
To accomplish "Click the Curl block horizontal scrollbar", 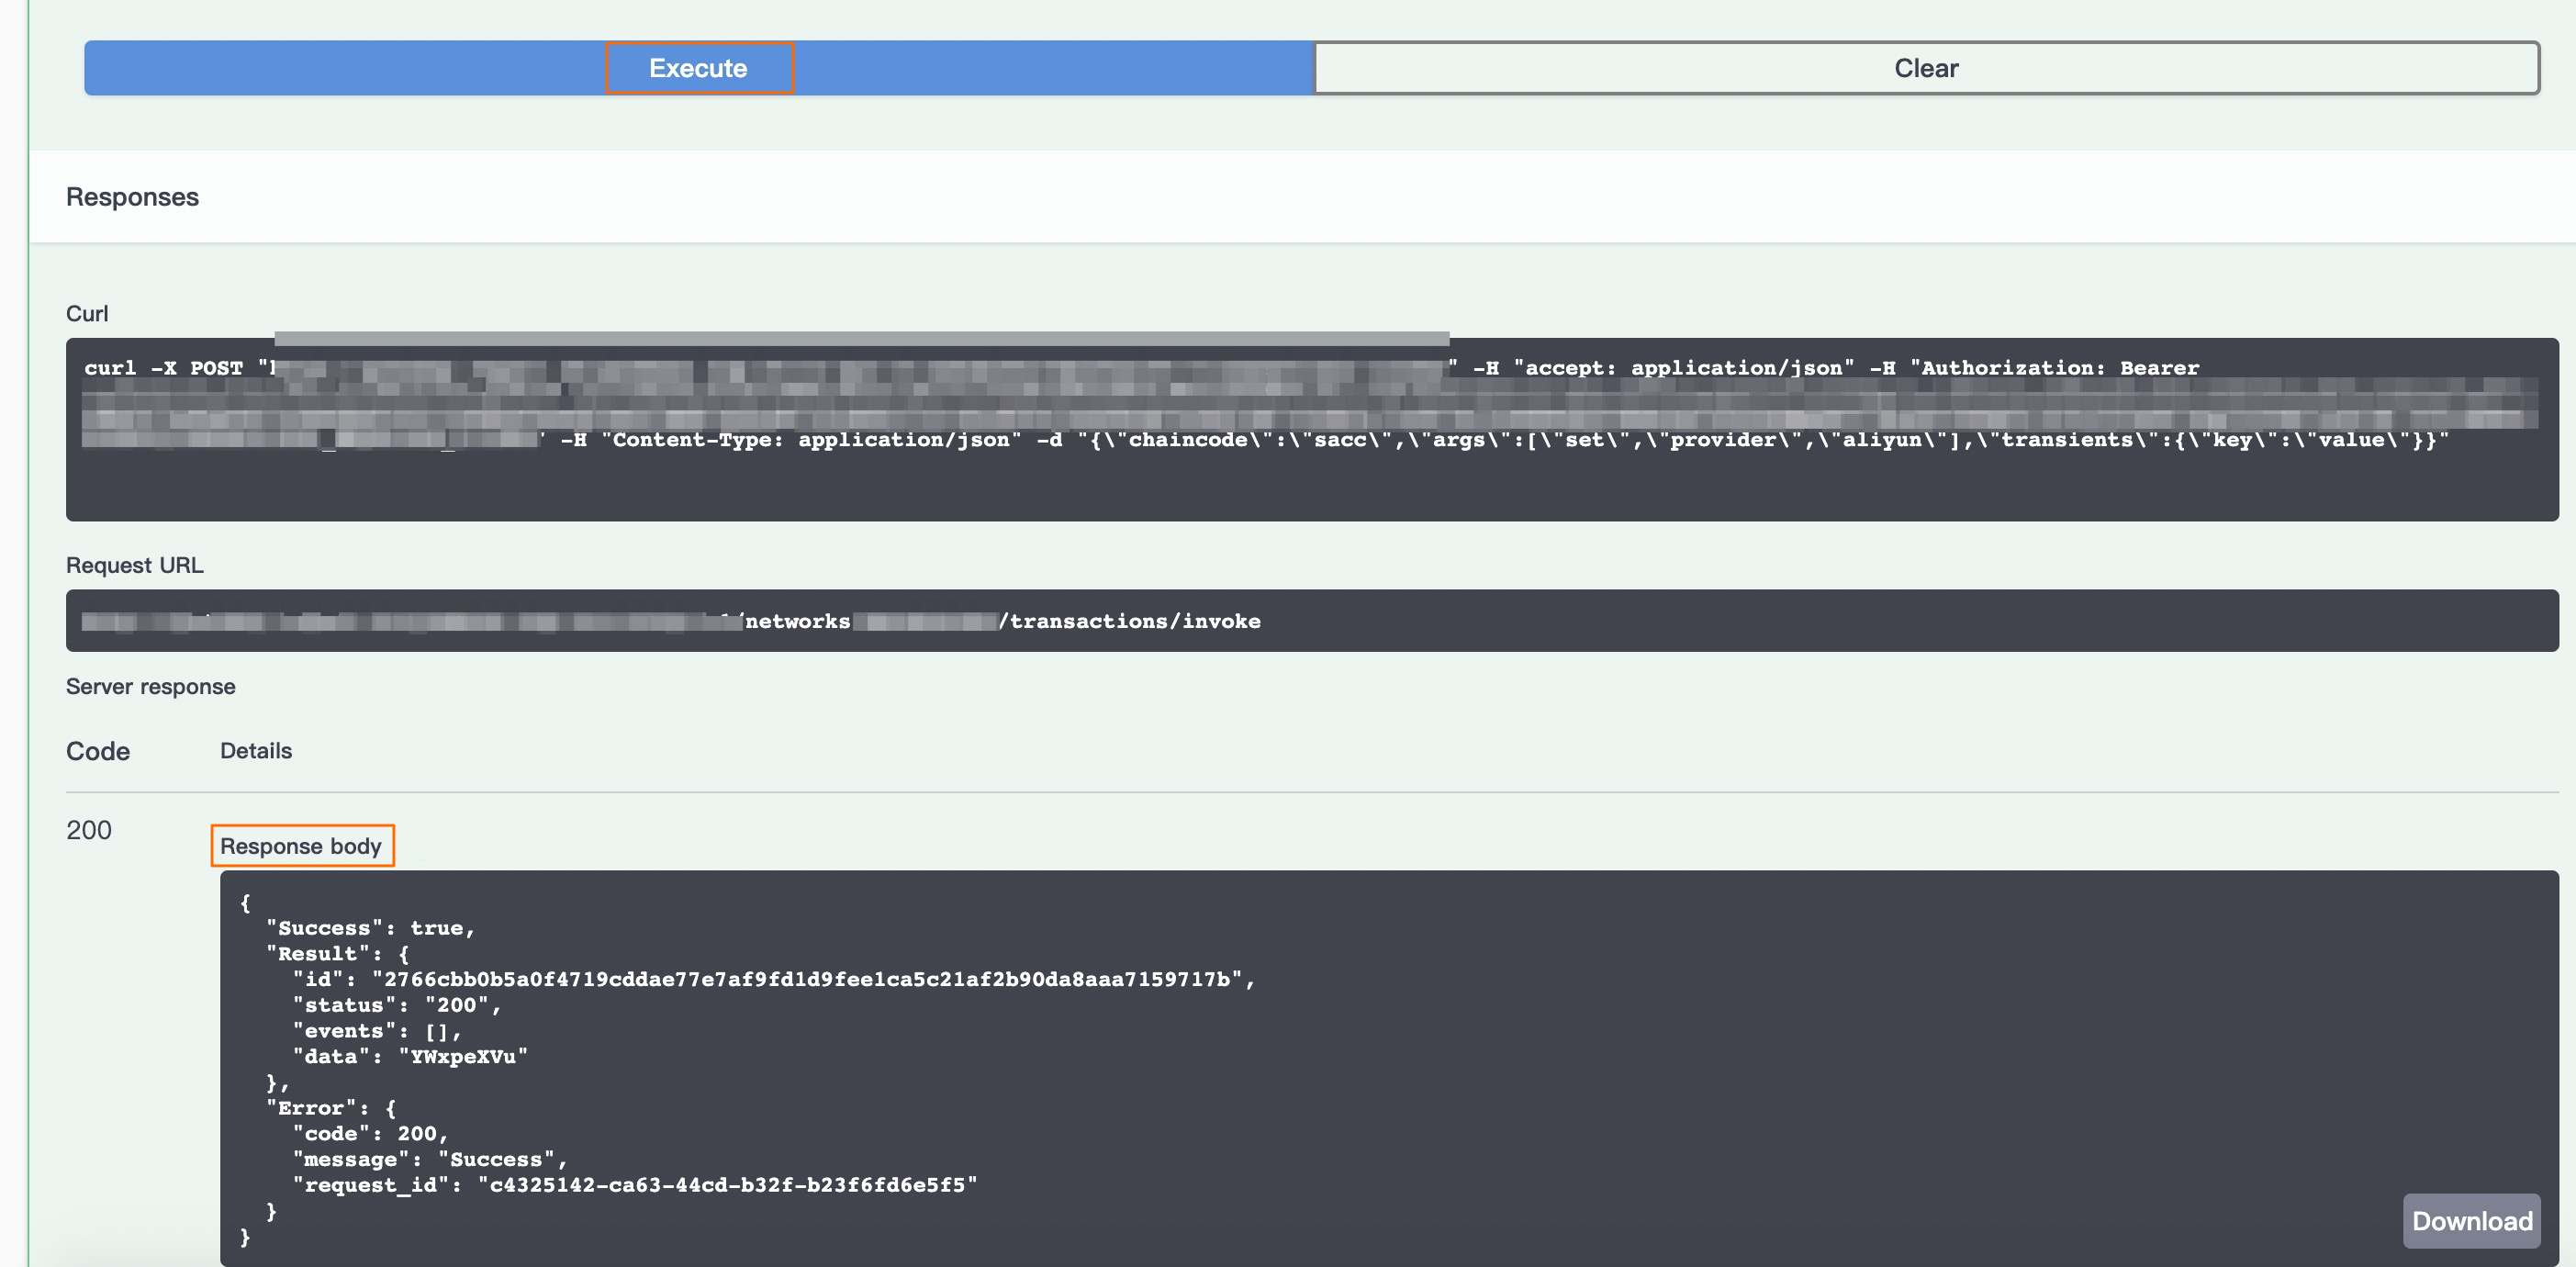I will coord(860,338).
